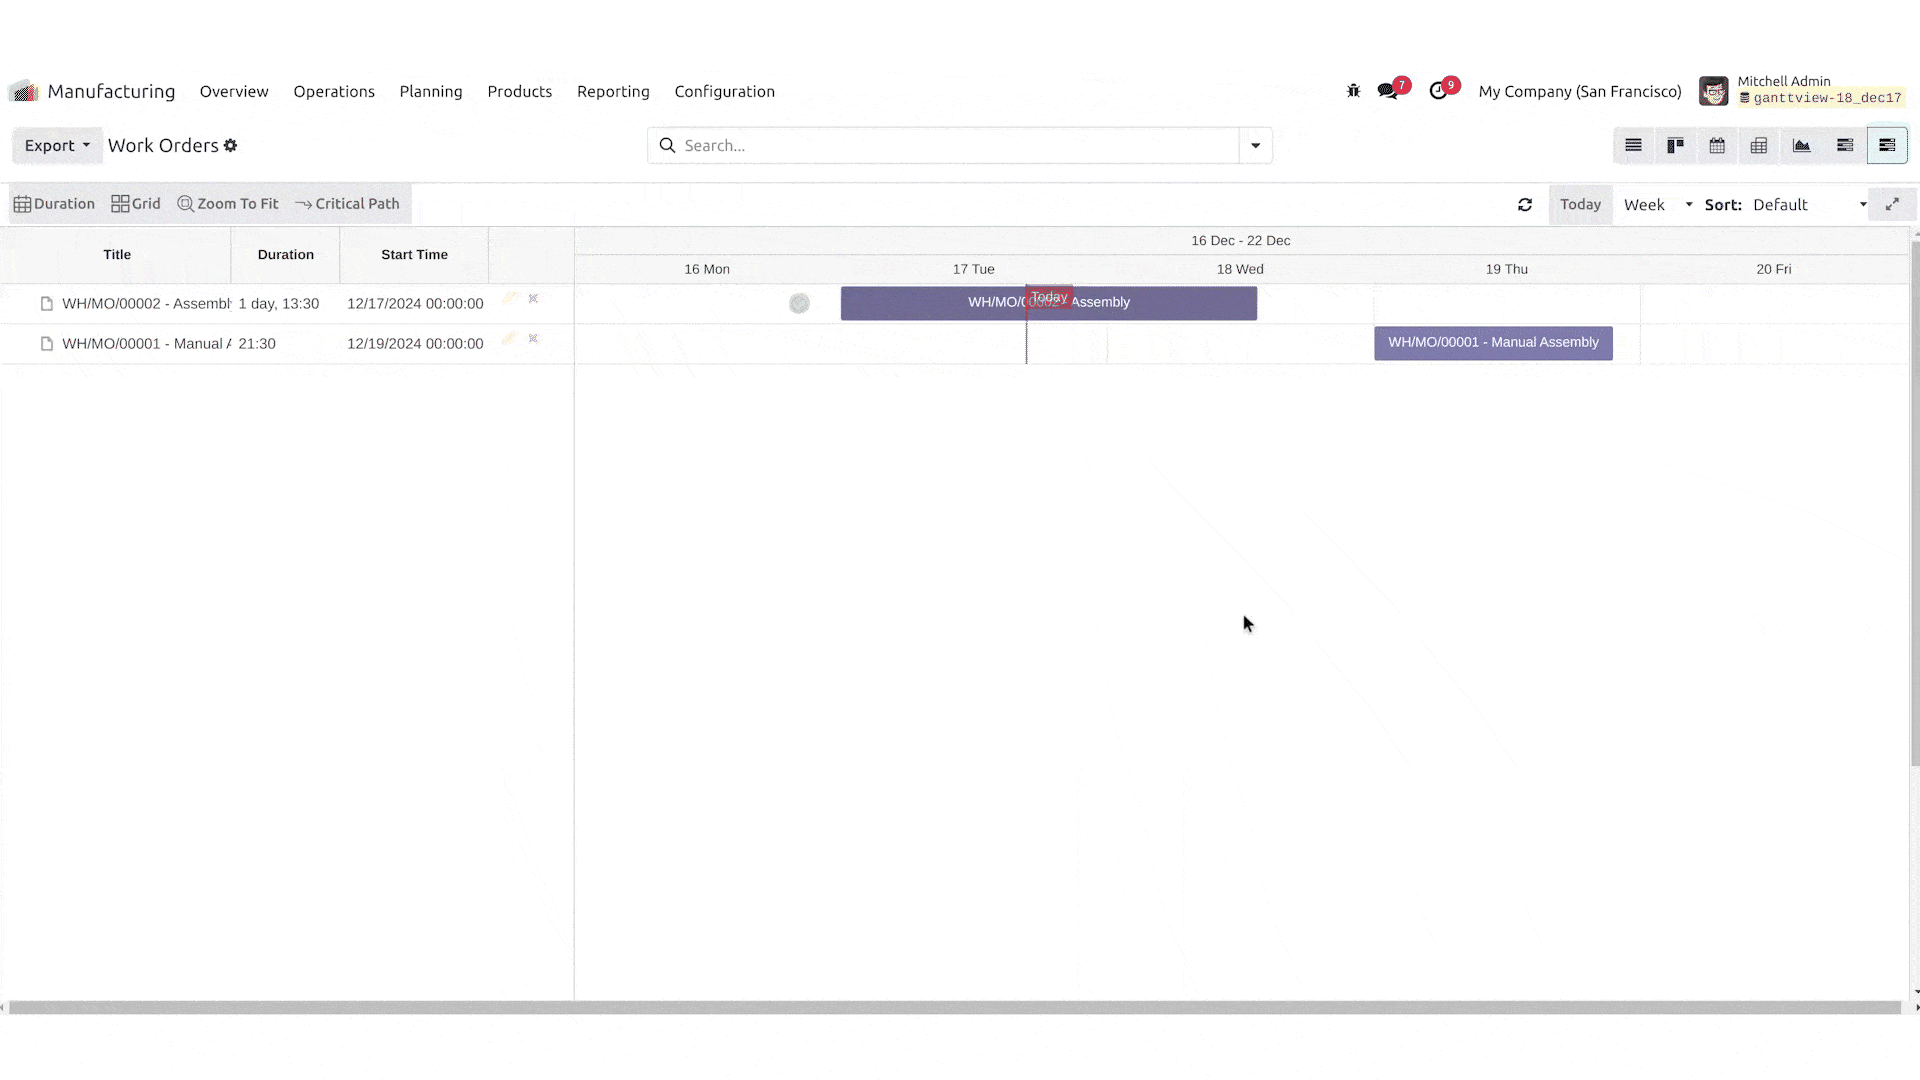Open the debug bug icon menu

coord(1353,91)
